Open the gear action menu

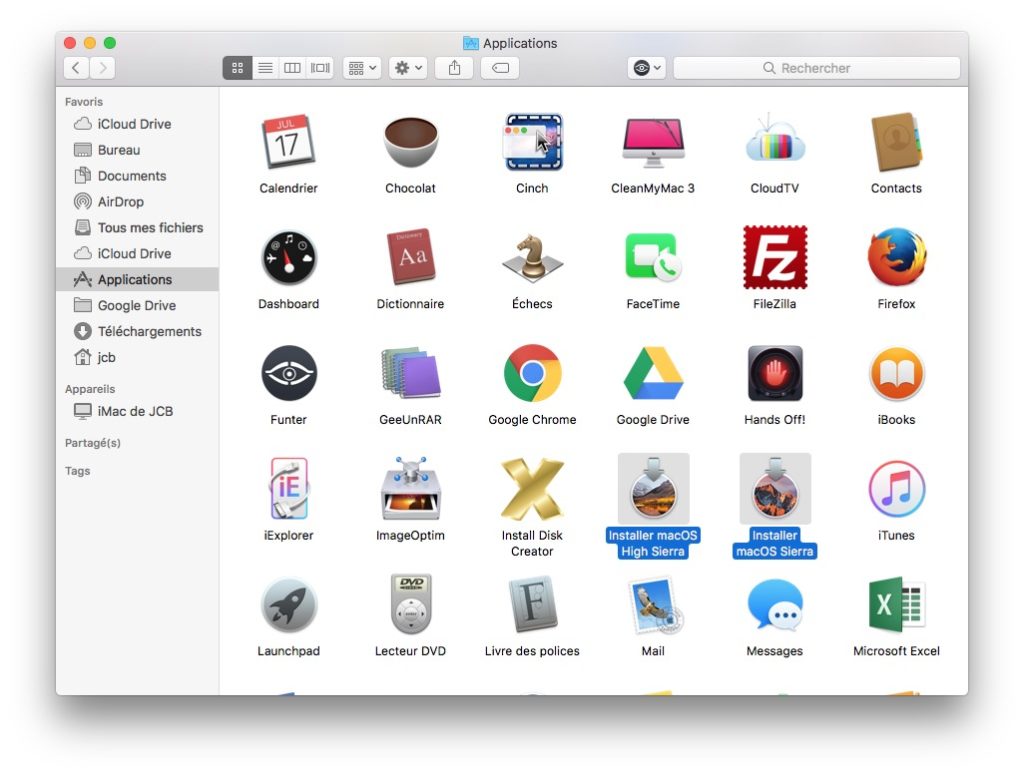point(408,68)
